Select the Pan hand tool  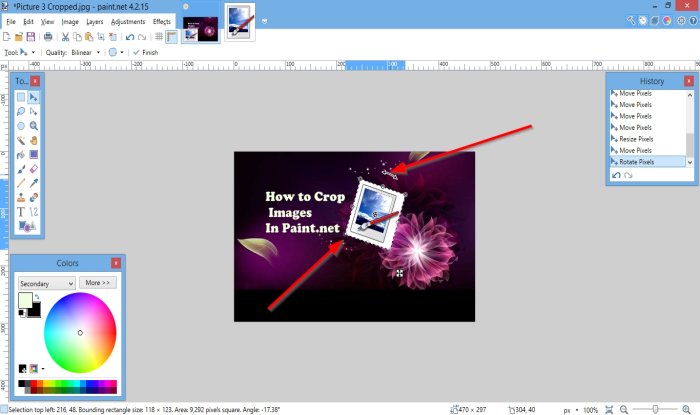coord(33,140)
